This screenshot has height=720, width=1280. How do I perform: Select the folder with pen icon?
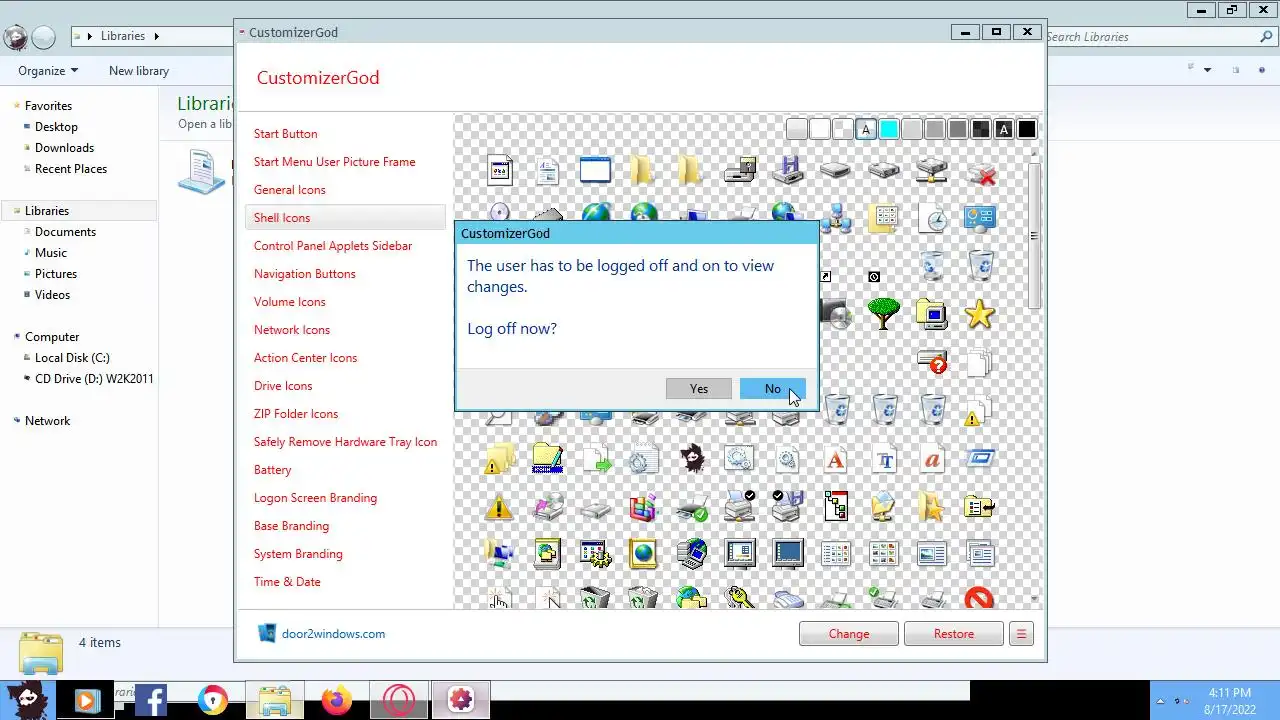[x=547, y=458]
